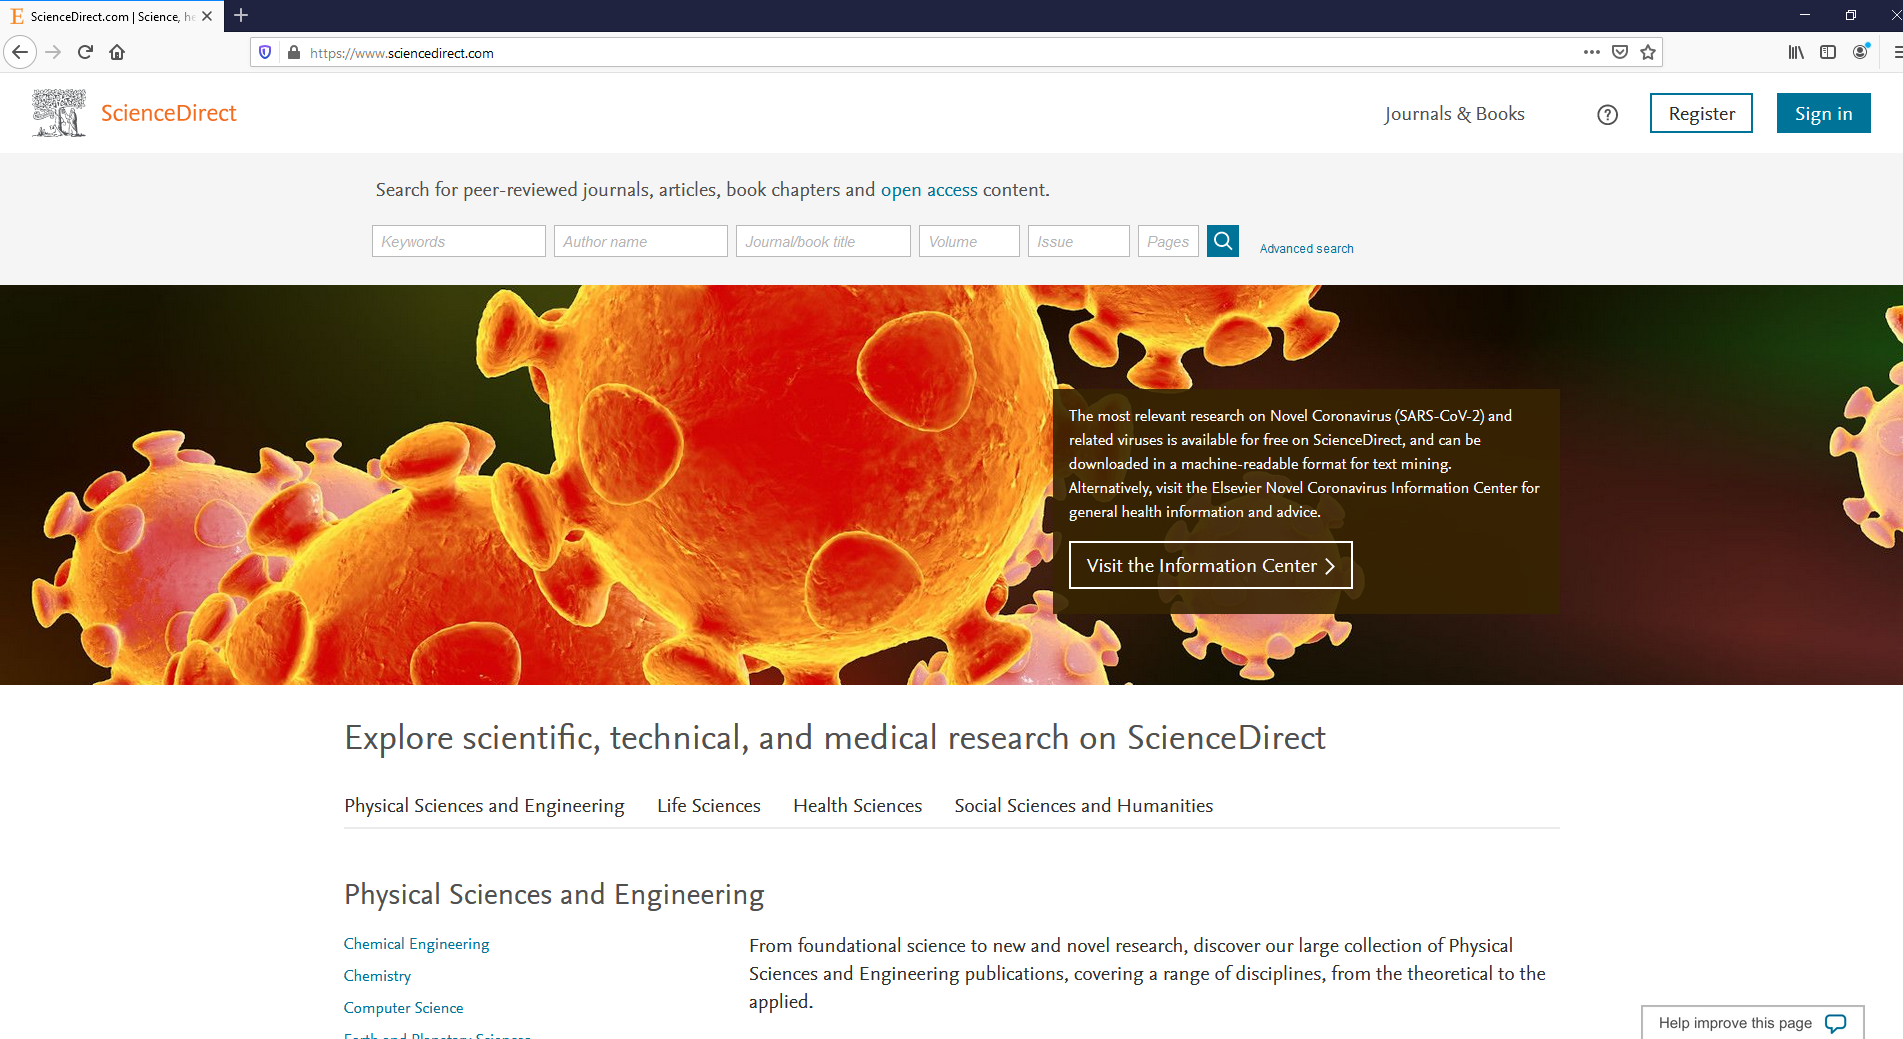Select the Life Sciences tab
Viewport: 1903px width, 1039px height.
tap(709, 806)
